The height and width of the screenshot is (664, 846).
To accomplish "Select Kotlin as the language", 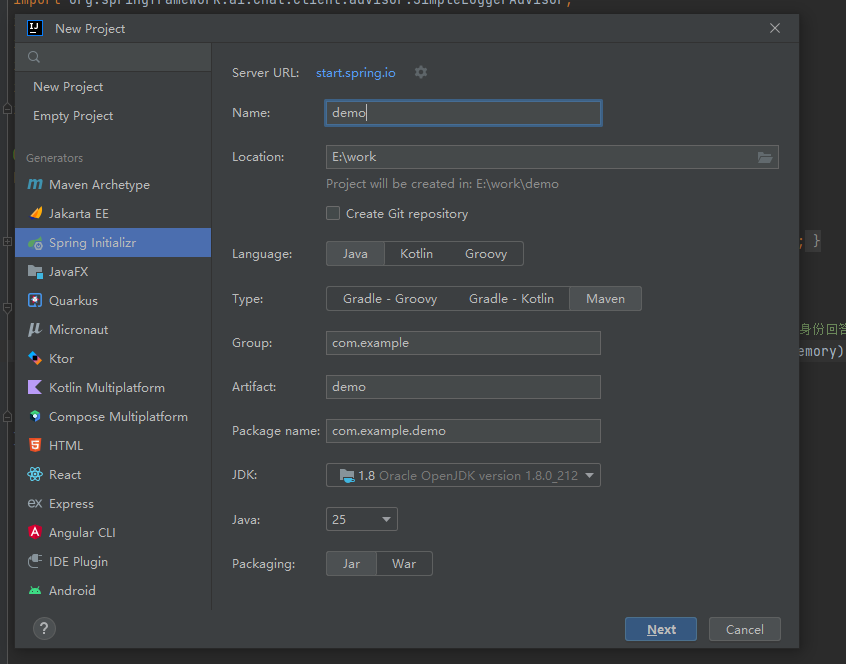I will tap(417, 254).
